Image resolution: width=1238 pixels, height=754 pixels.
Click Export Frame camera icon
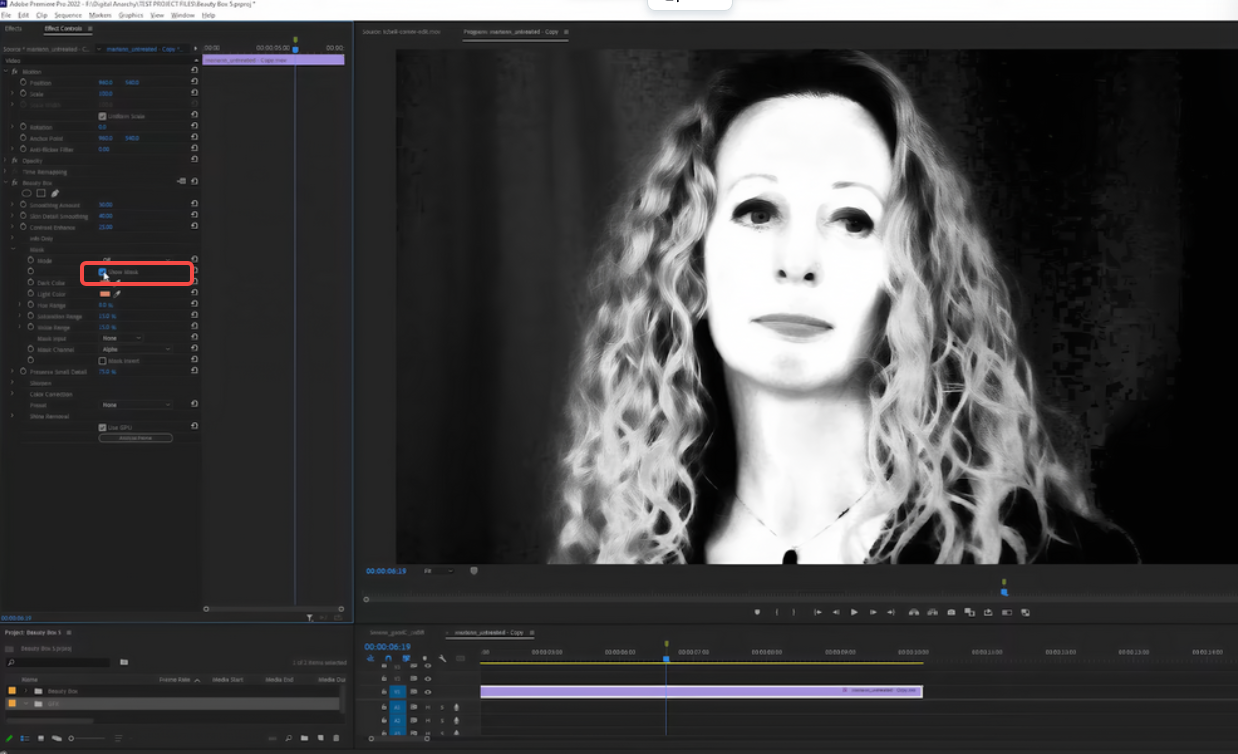click(x=951, y=612)
